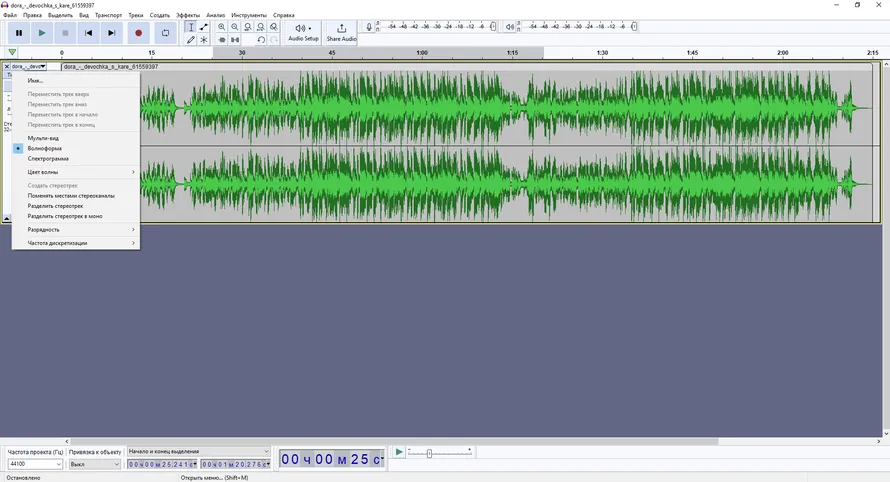Select the Draw pencil tool

click(x=191, y=40)
